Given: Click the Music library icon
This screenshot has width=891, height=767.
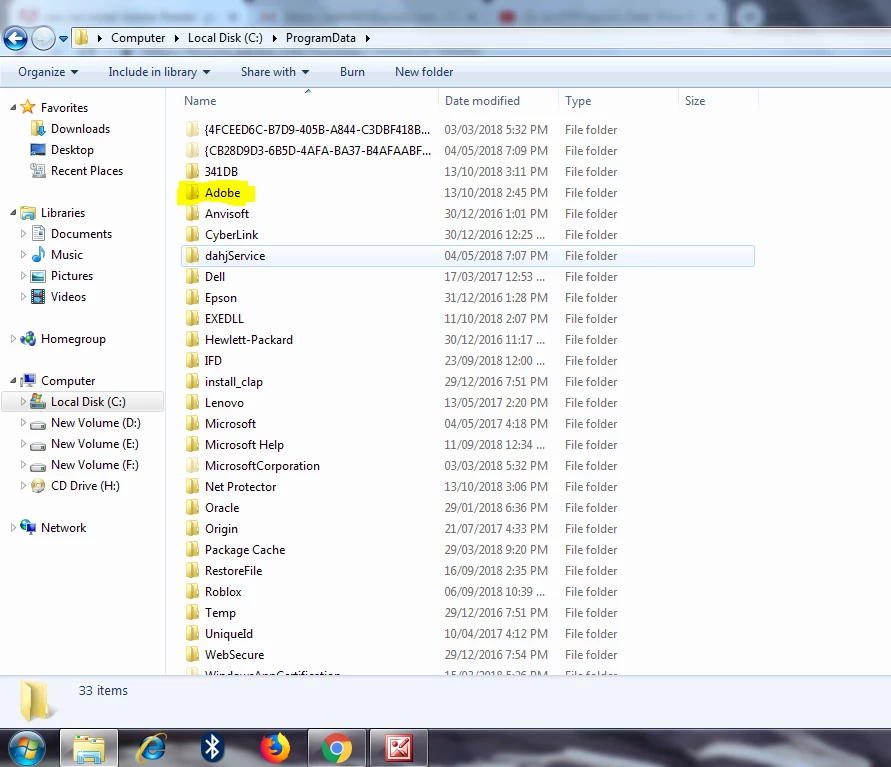Looking at the screenshot, I should (x=38, y=255).
